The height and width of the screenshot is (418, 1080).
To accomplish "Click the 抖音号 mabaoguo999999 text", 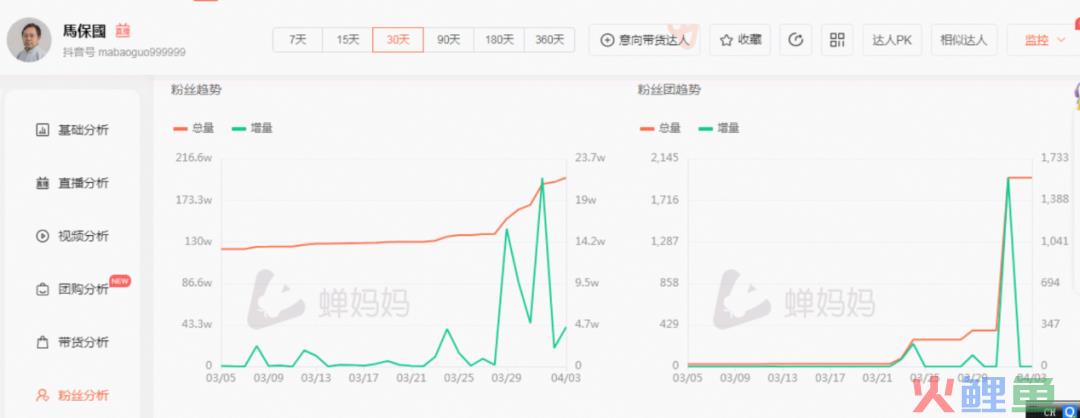I will point(124,52).
